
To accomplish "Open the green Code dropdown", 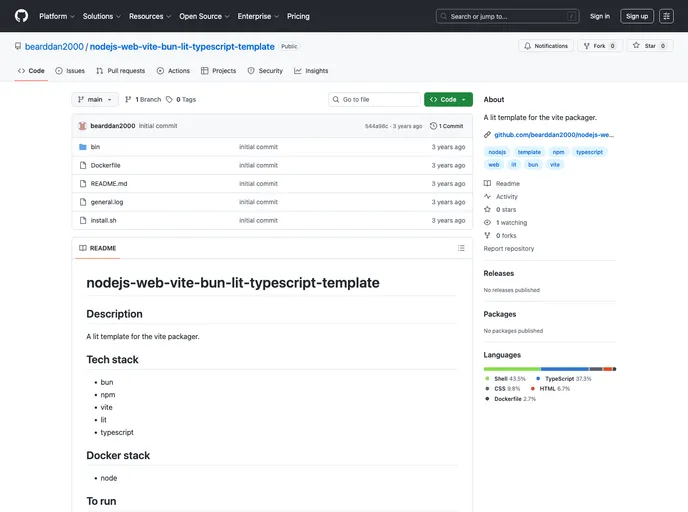I will click(448, 100).
